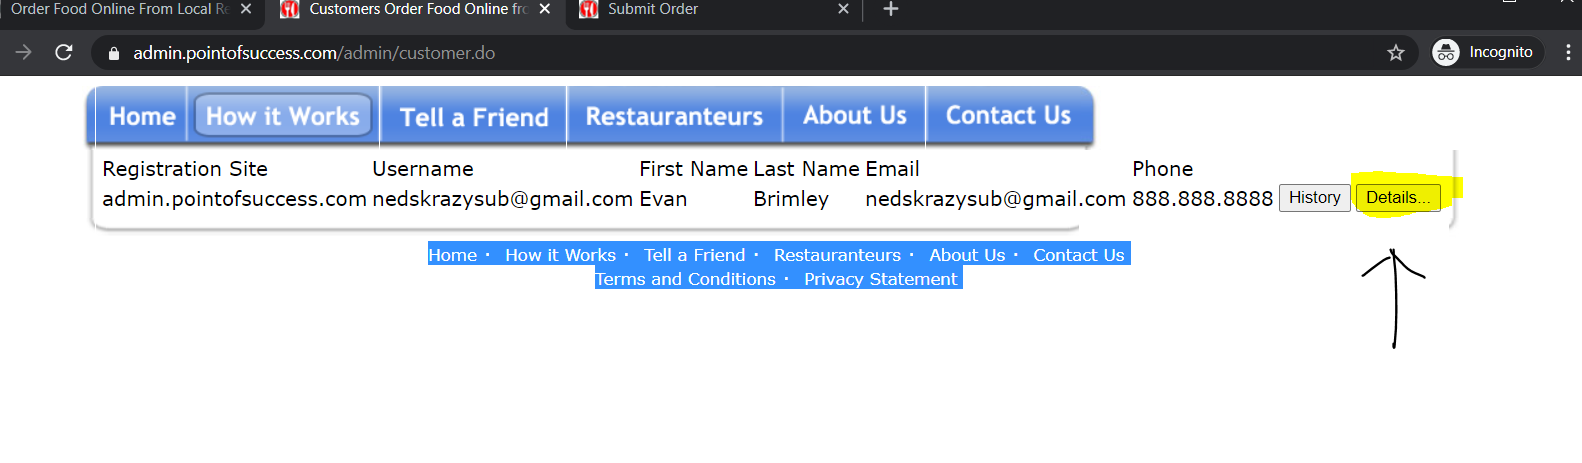The image size is (1582, 463).
Task: Select the Customers Order Food Online tab
Action: [x=417, y=10]
